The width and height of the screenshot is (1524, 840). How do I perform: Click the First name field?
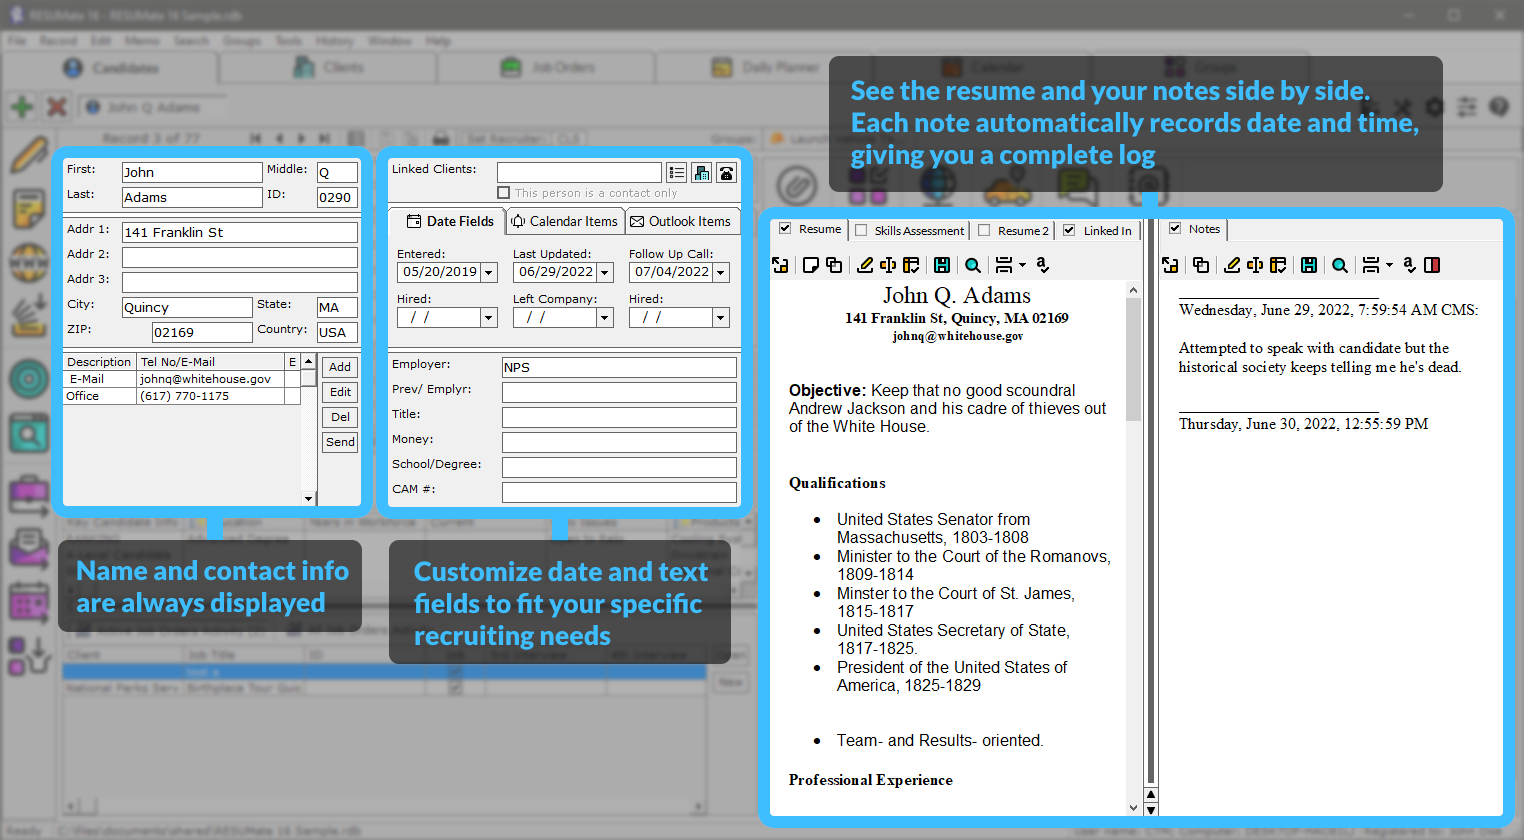point(192,172)
